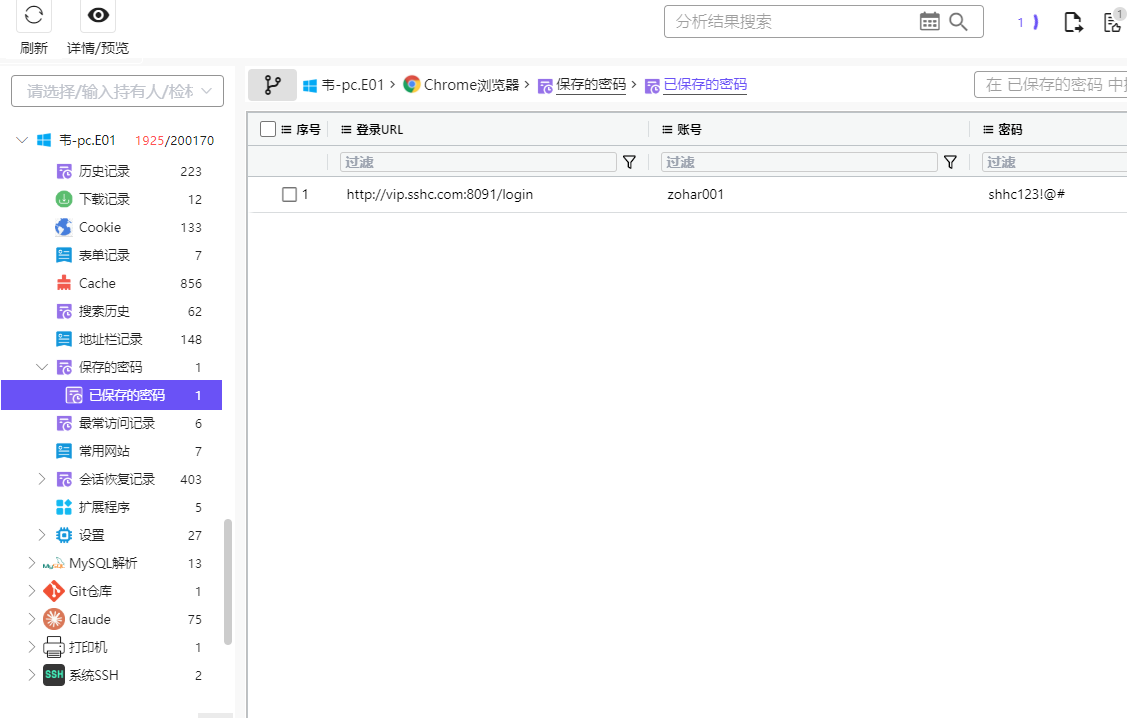The width and height of the screenshot is (1127, 718).
Task: Click the 设置 gear icon
Action: [x=64, y=535]
